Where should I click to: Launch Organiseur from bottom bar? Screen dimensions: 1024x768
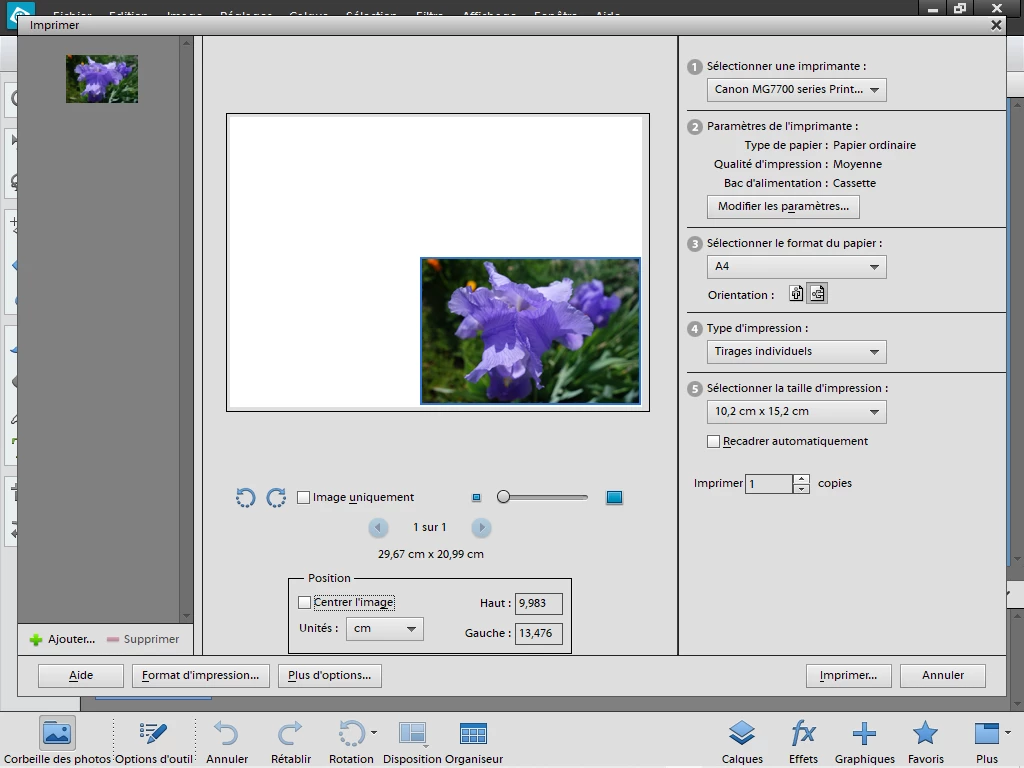[x=473, y=741]
